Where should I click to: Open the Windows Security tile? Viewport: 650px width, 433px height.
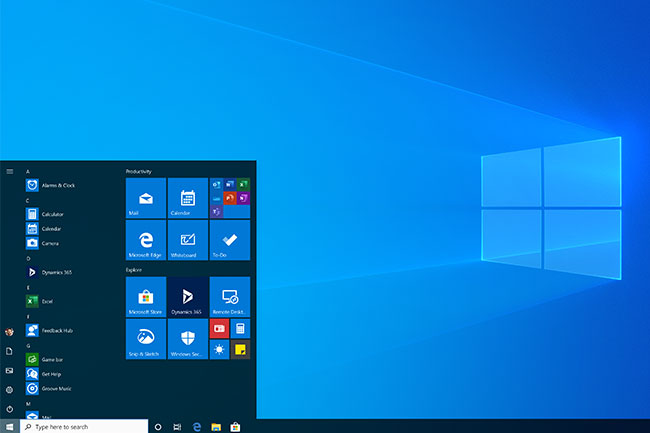tap(188, 339)
